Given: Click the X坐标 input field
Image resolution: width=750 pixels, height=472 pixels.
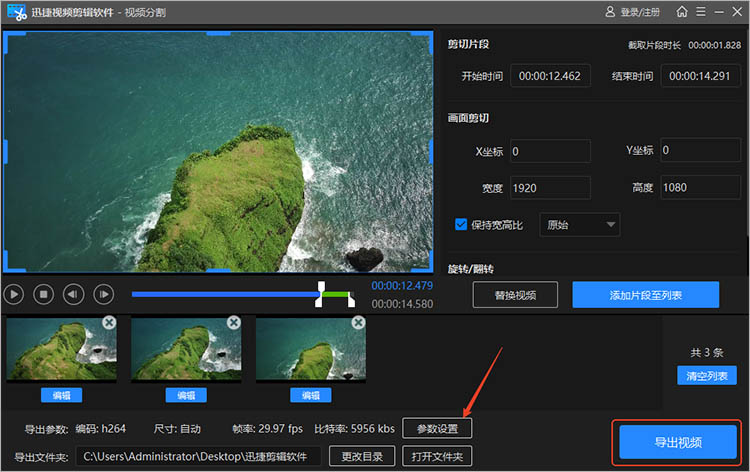Looking at the screenshot, I should tap(550, 151).
